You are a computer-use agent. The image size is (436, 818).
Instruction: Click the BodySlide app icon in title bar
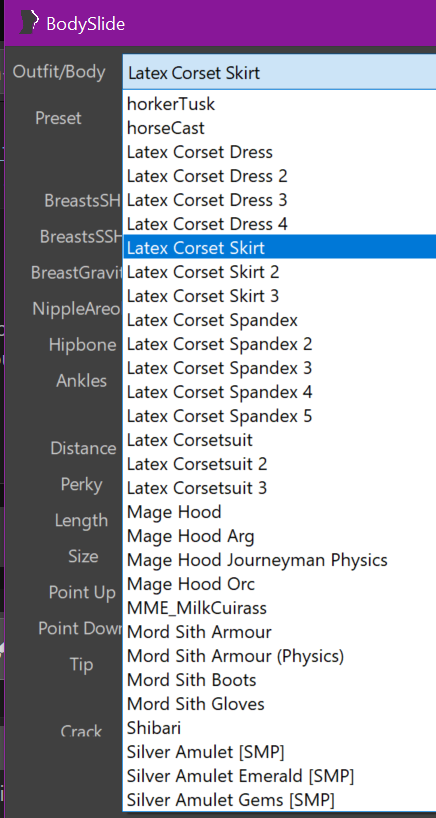(x=29, y=22)
